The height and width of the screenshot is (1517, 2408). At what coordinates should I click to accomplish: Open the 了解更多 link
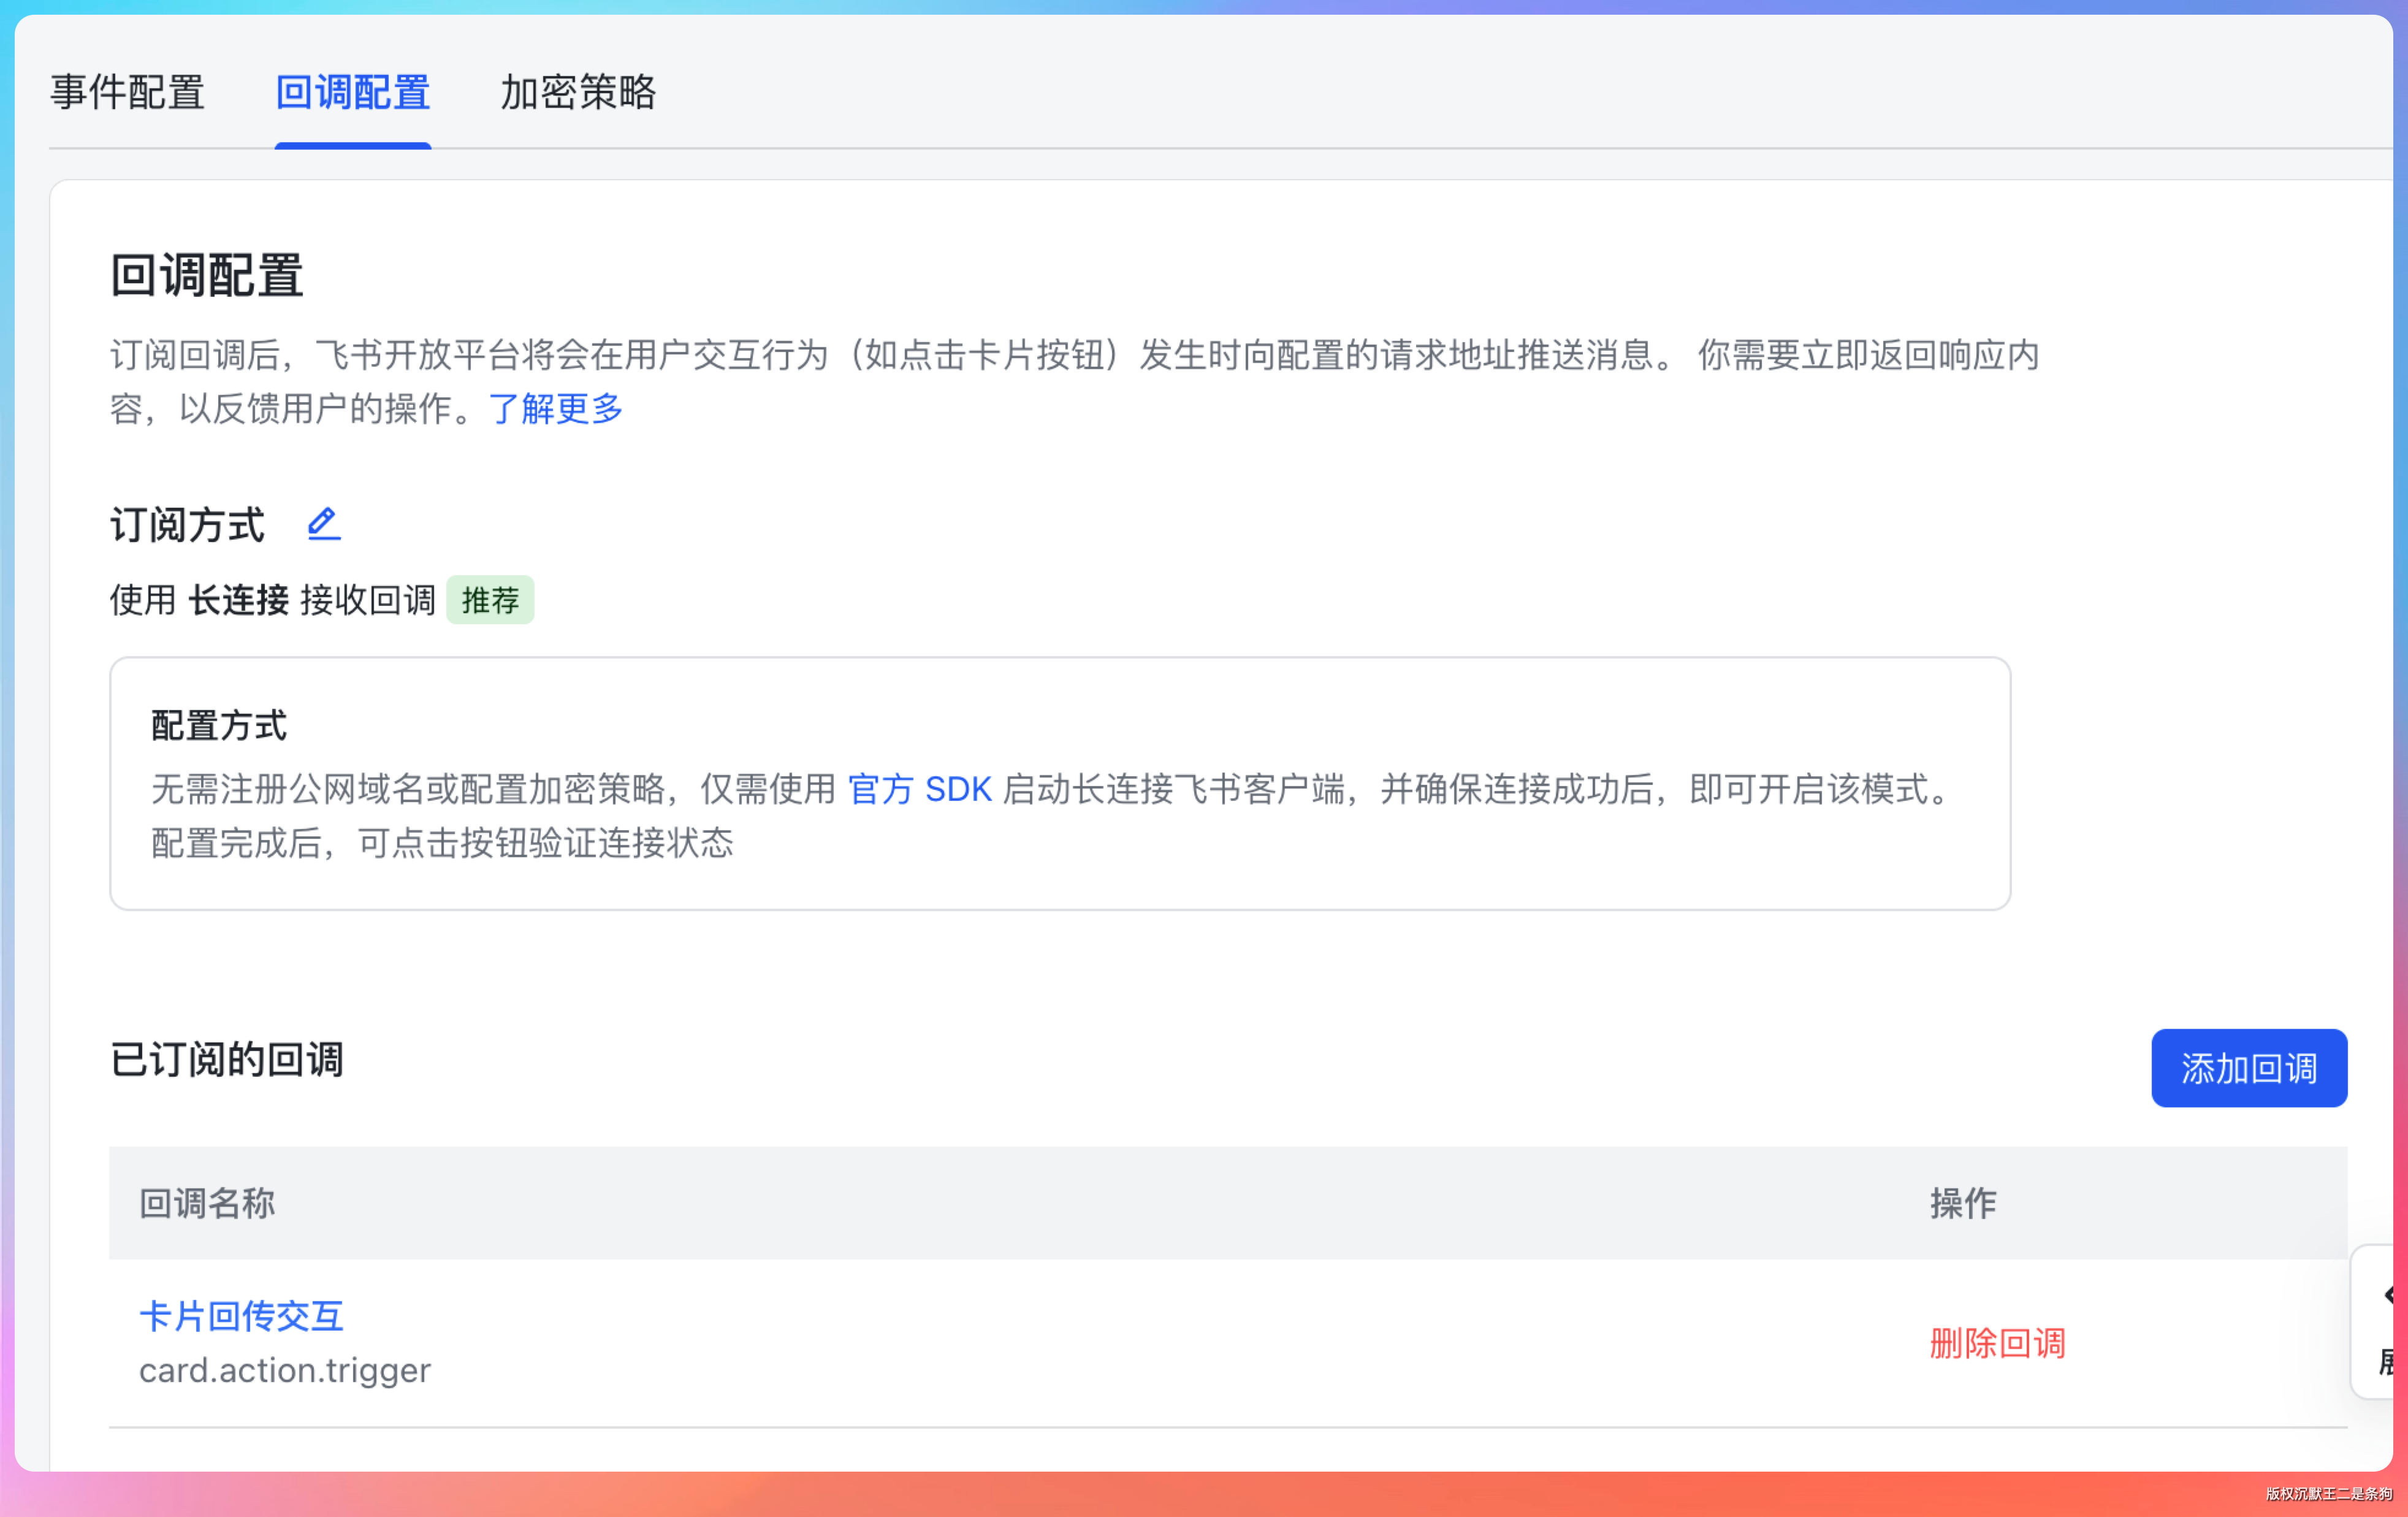pyautogui.click(x=556, y=408)
